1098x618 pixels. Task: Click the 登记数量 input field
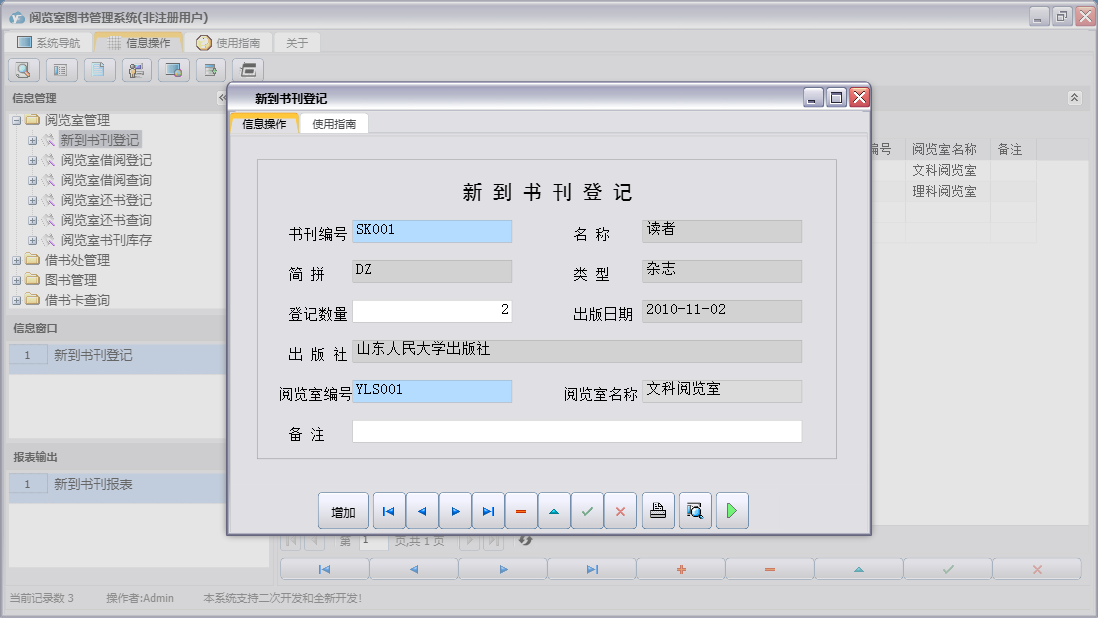(432, 311)
